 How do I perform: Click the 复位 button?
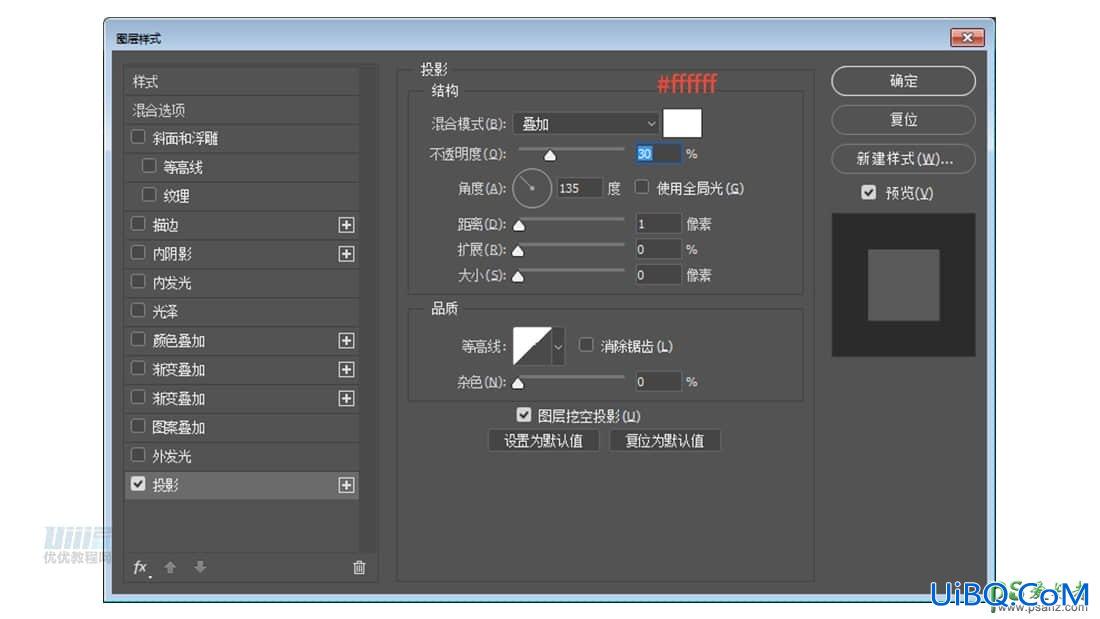pyautogui.click(x=904, y=119)
